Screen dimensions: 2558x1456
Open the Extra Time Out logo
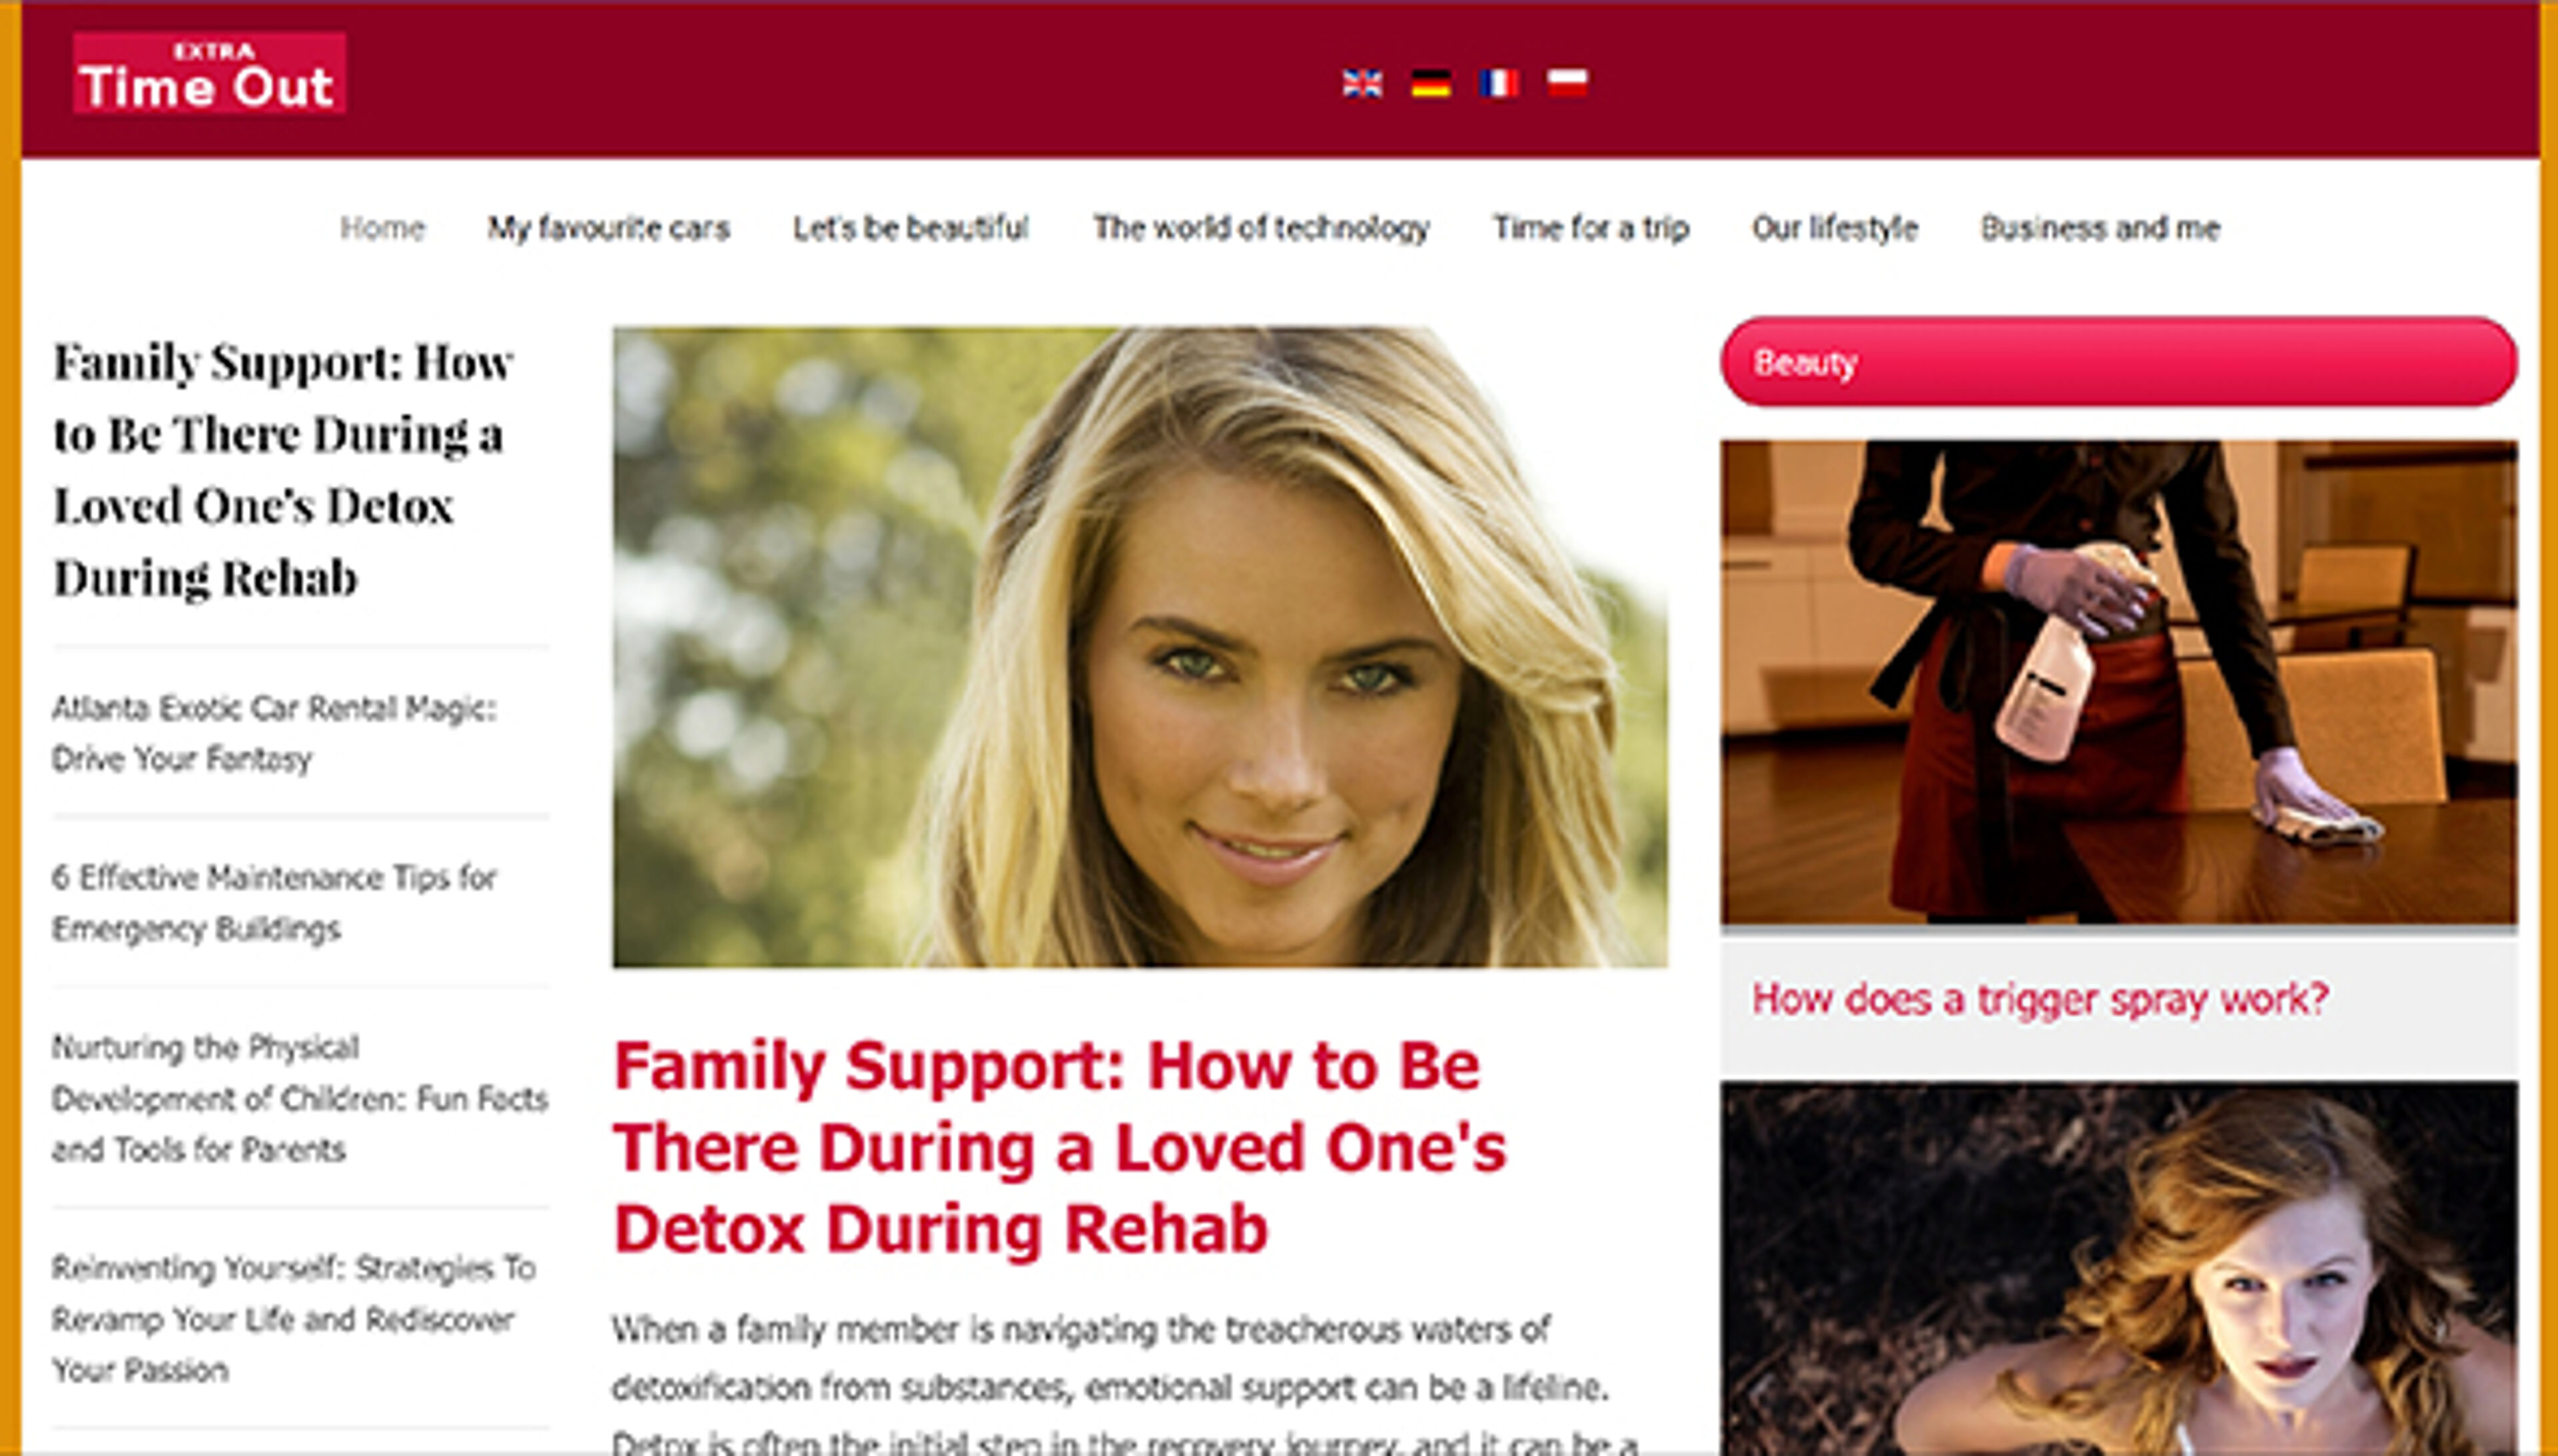[x=209, y=73]
